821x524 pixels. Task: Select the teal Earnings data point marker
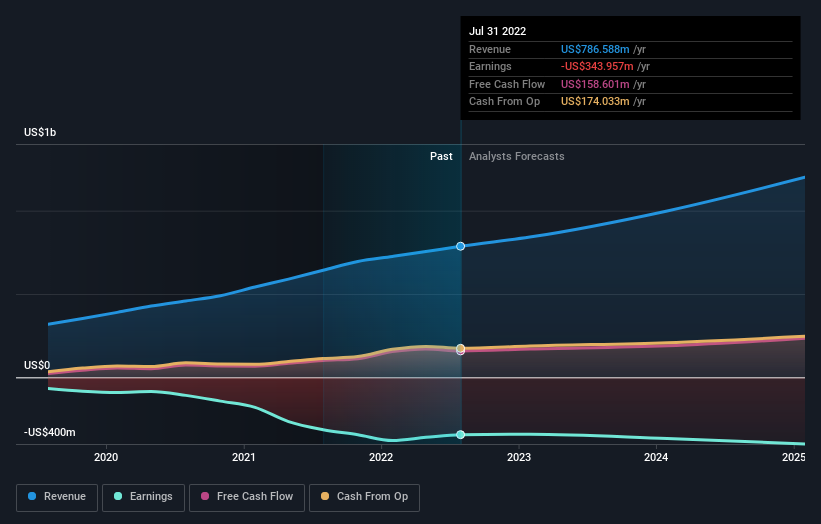click(x=460, y=434)
